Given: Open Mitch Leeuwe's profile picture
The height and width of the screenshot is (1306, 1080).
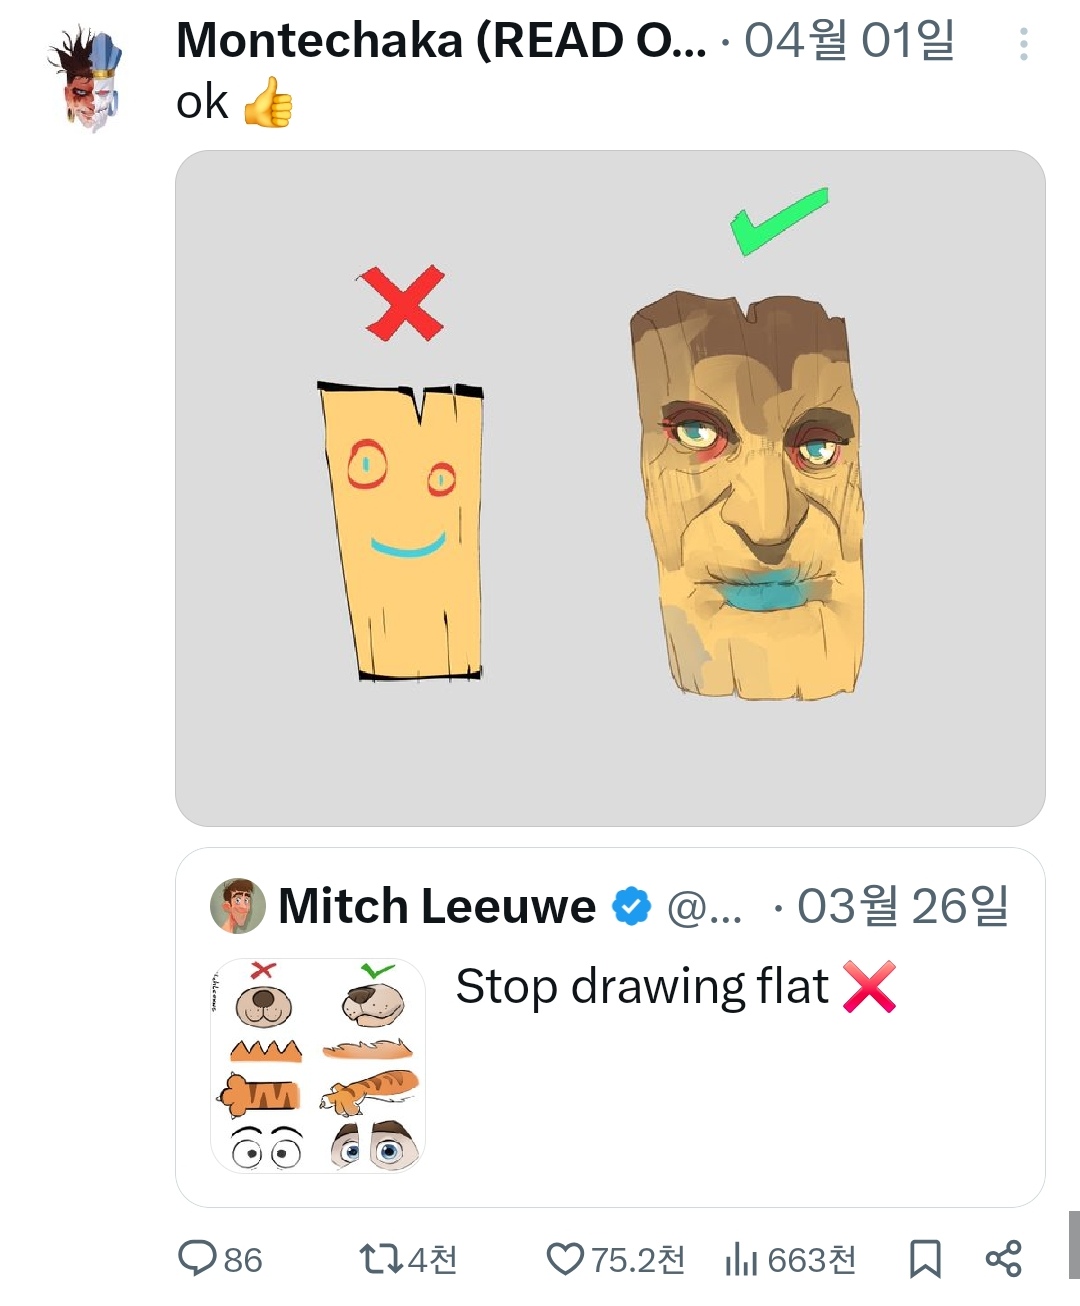Looking at the screenshot, I should (237, 906).
